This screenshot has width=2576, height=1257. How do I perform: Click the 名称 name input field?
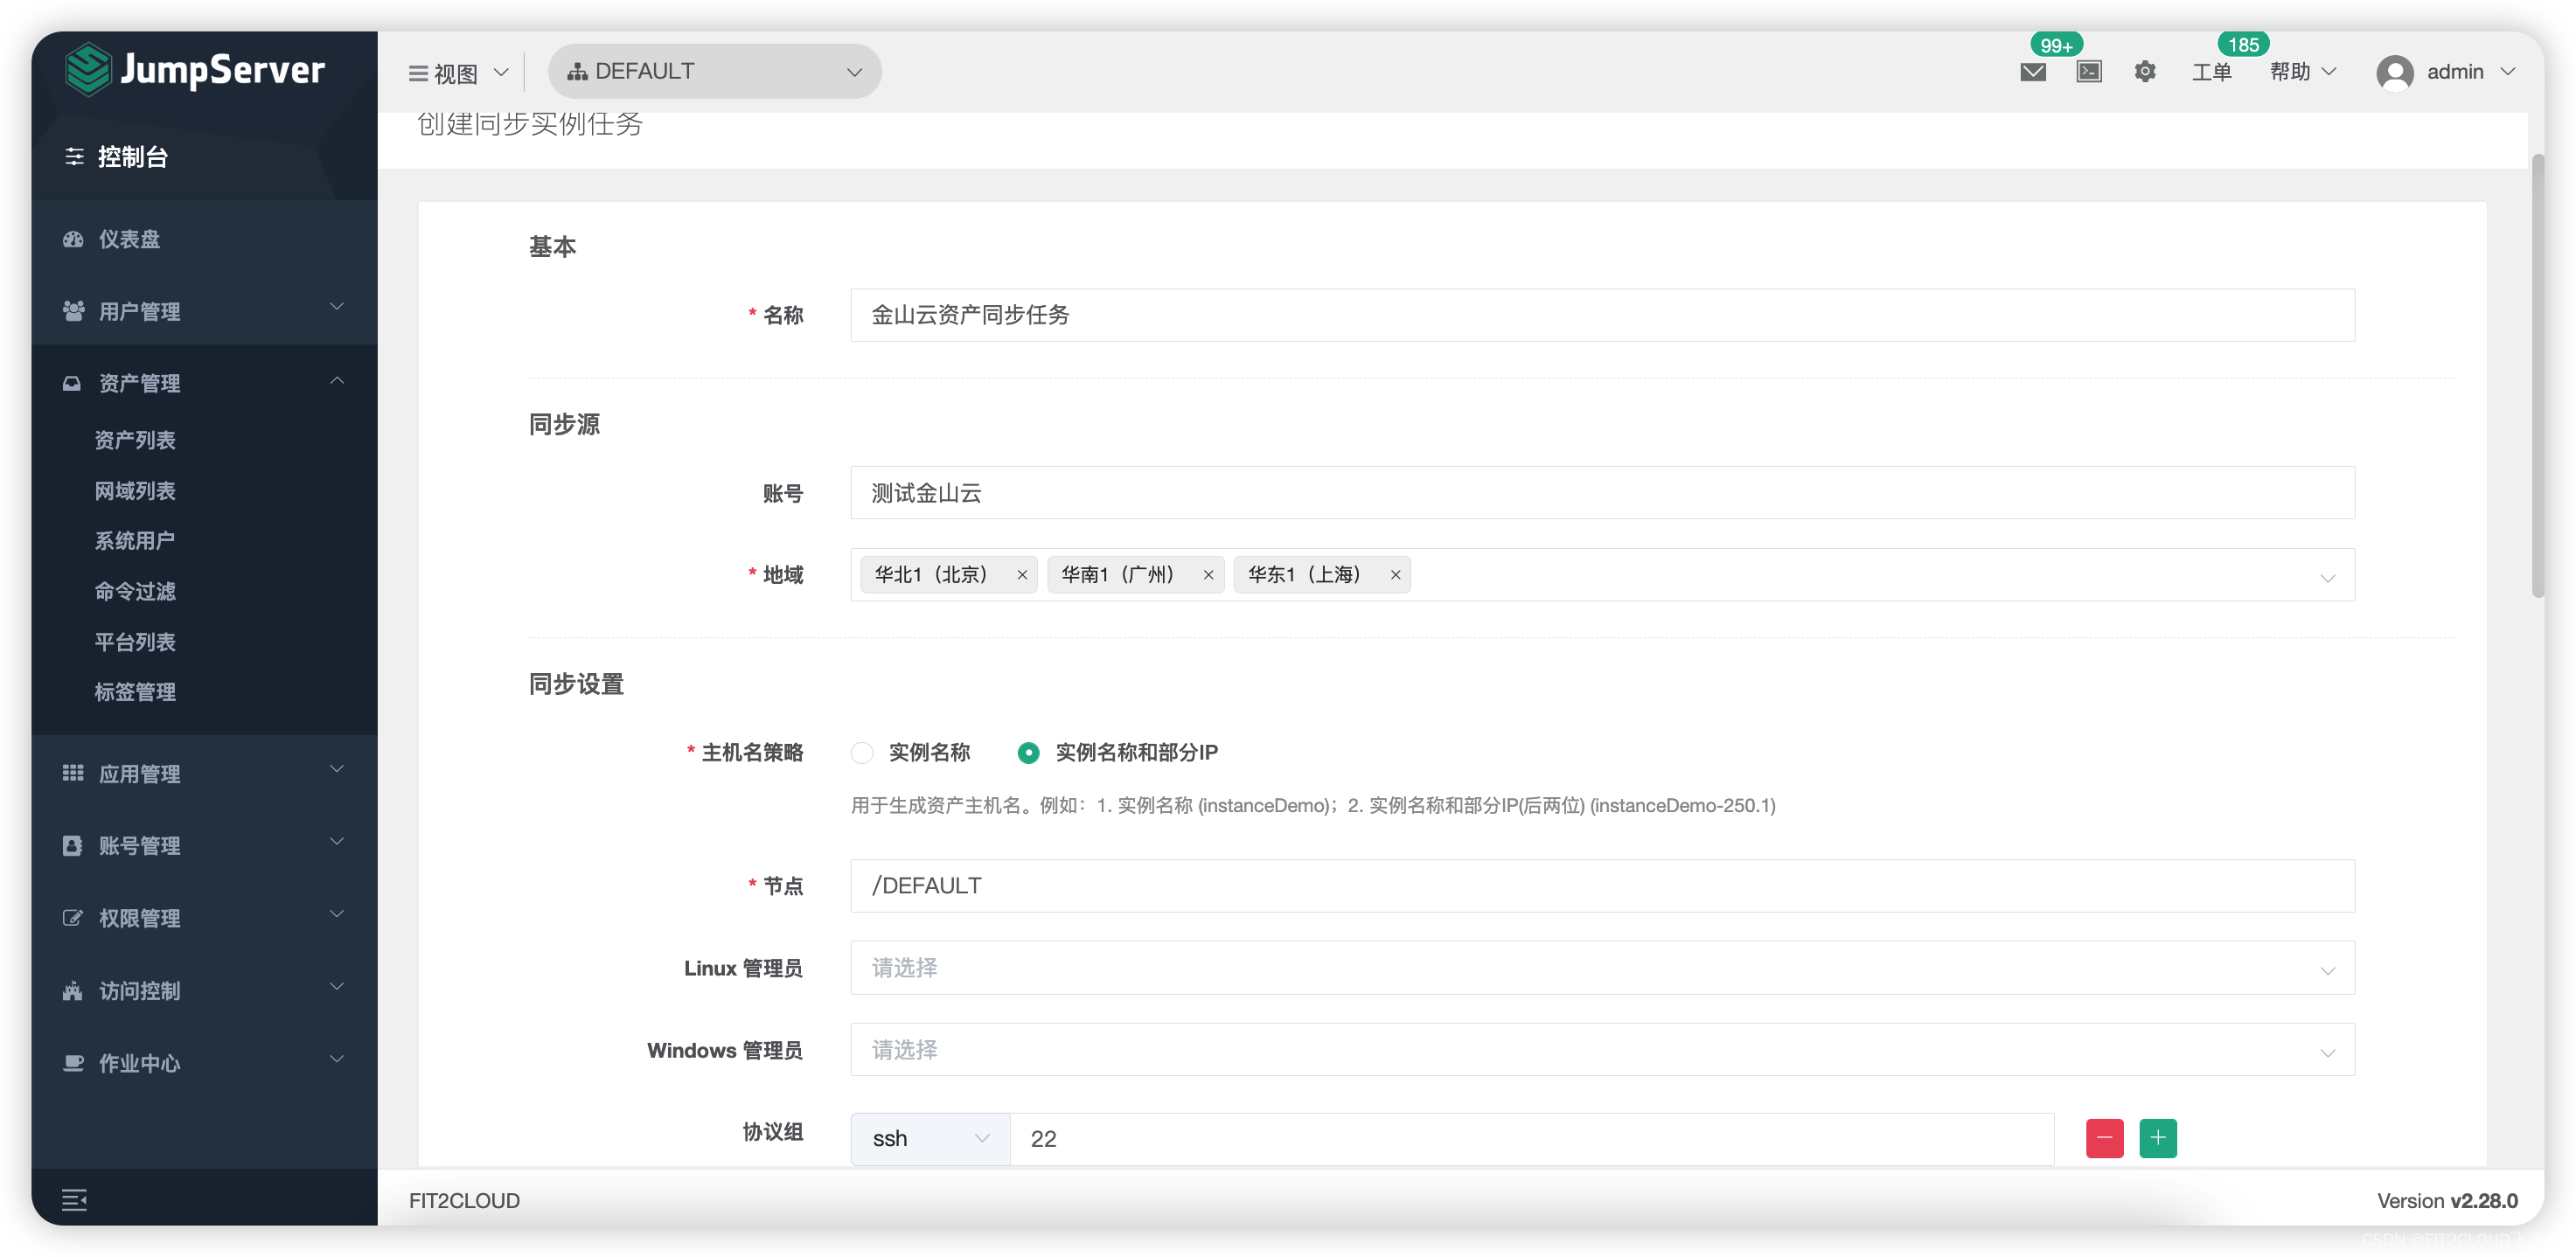tap(1602, 315)
